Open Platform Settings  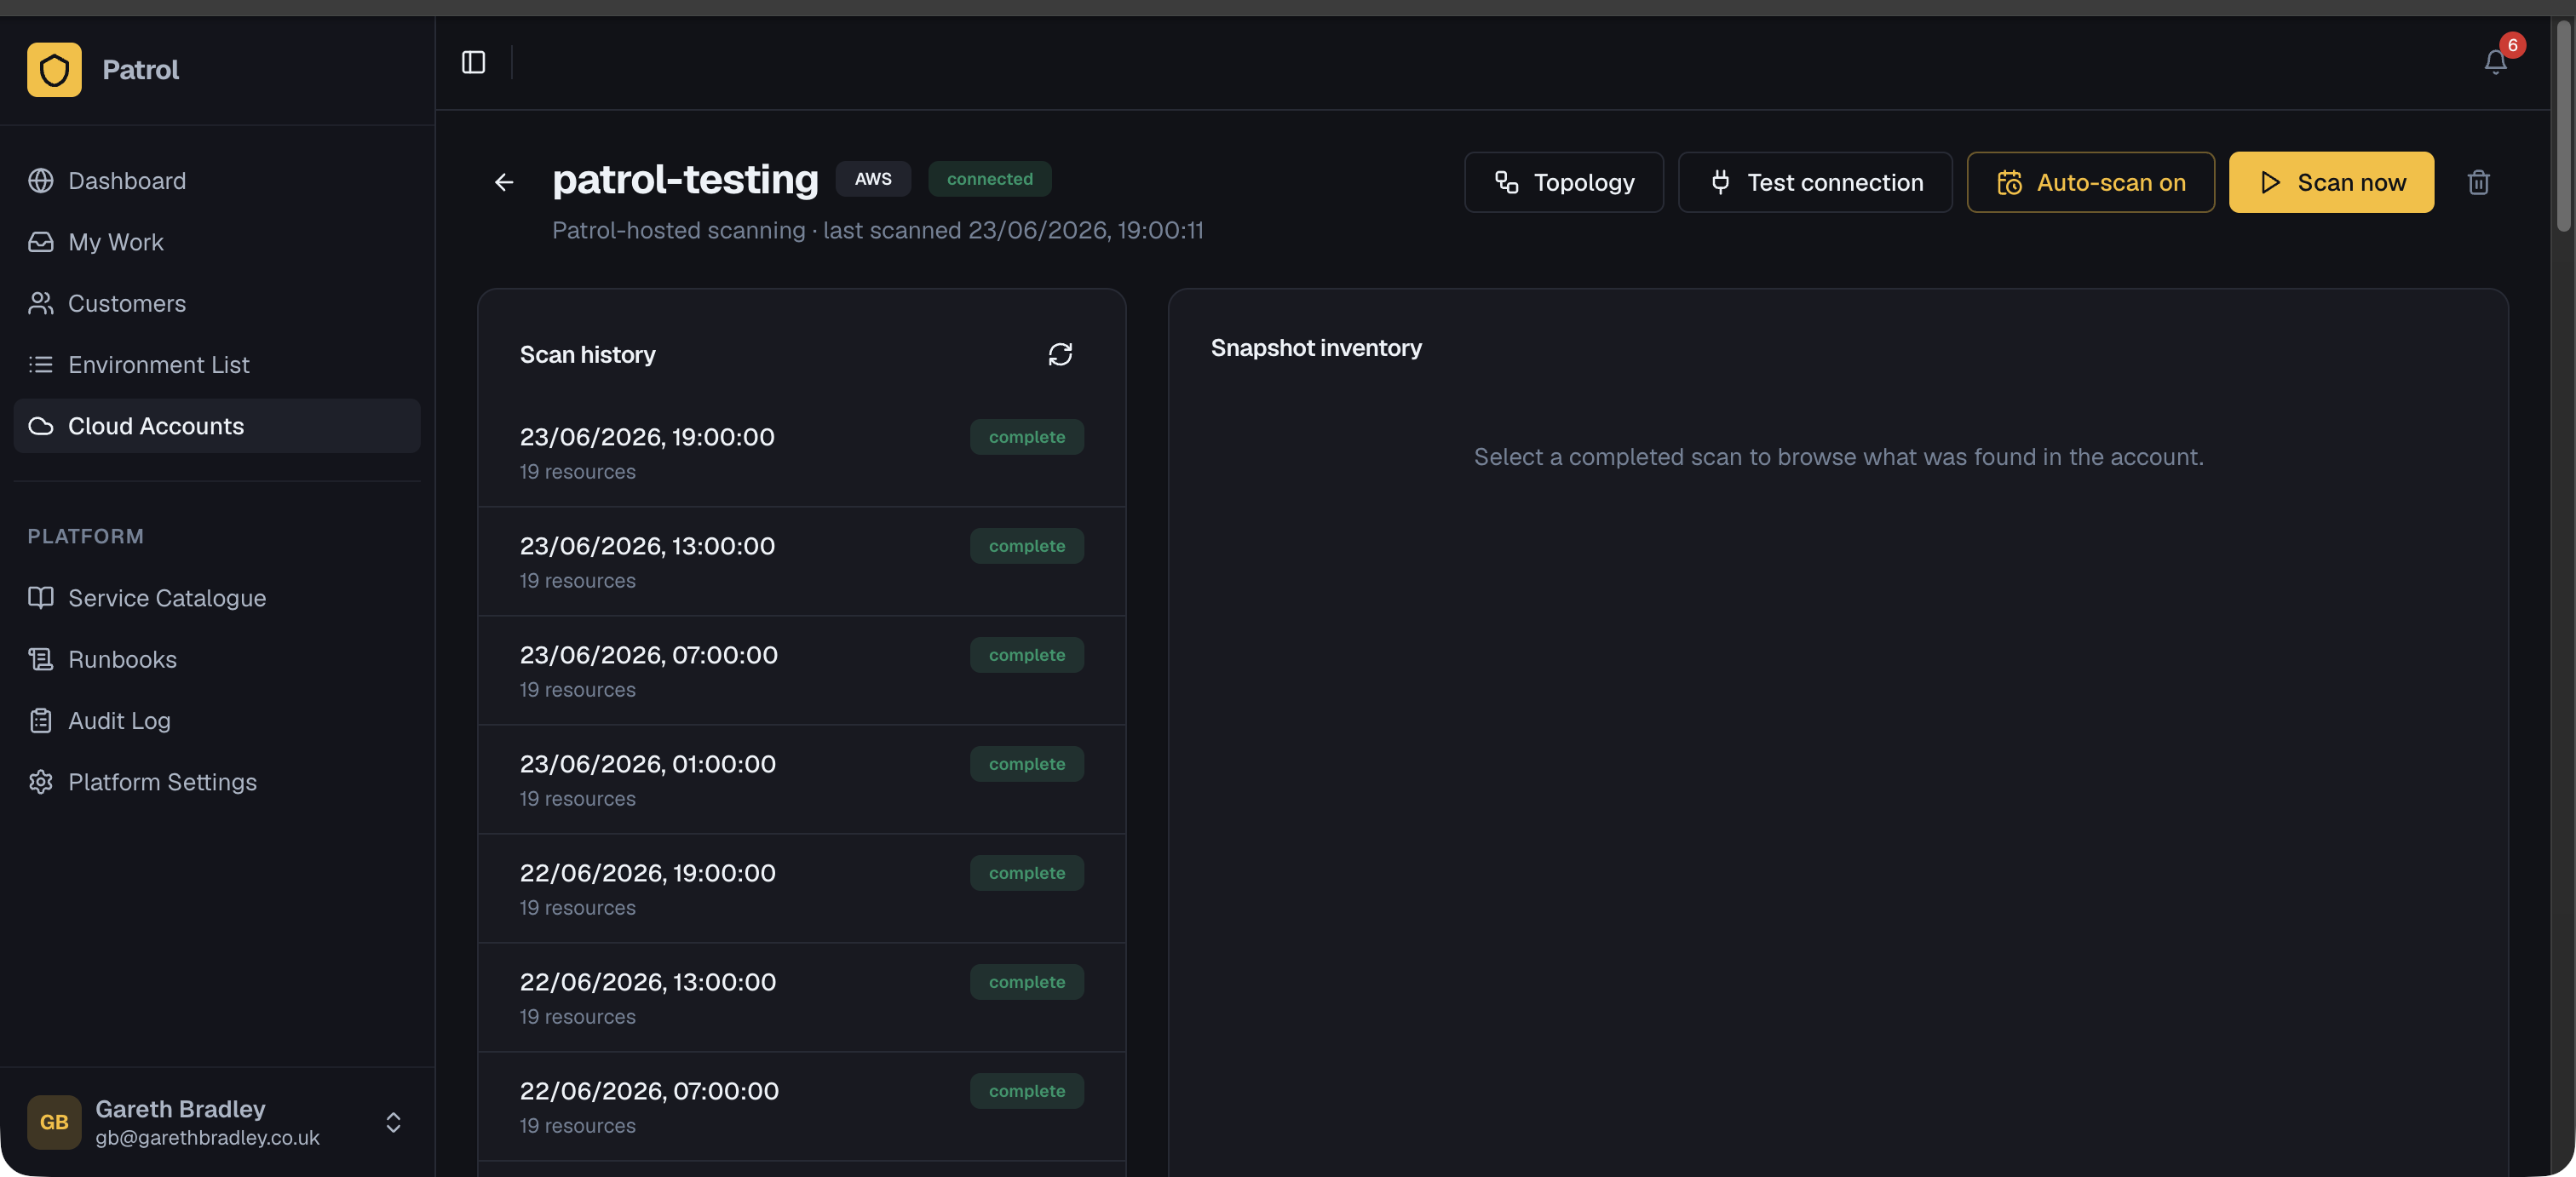217,782
